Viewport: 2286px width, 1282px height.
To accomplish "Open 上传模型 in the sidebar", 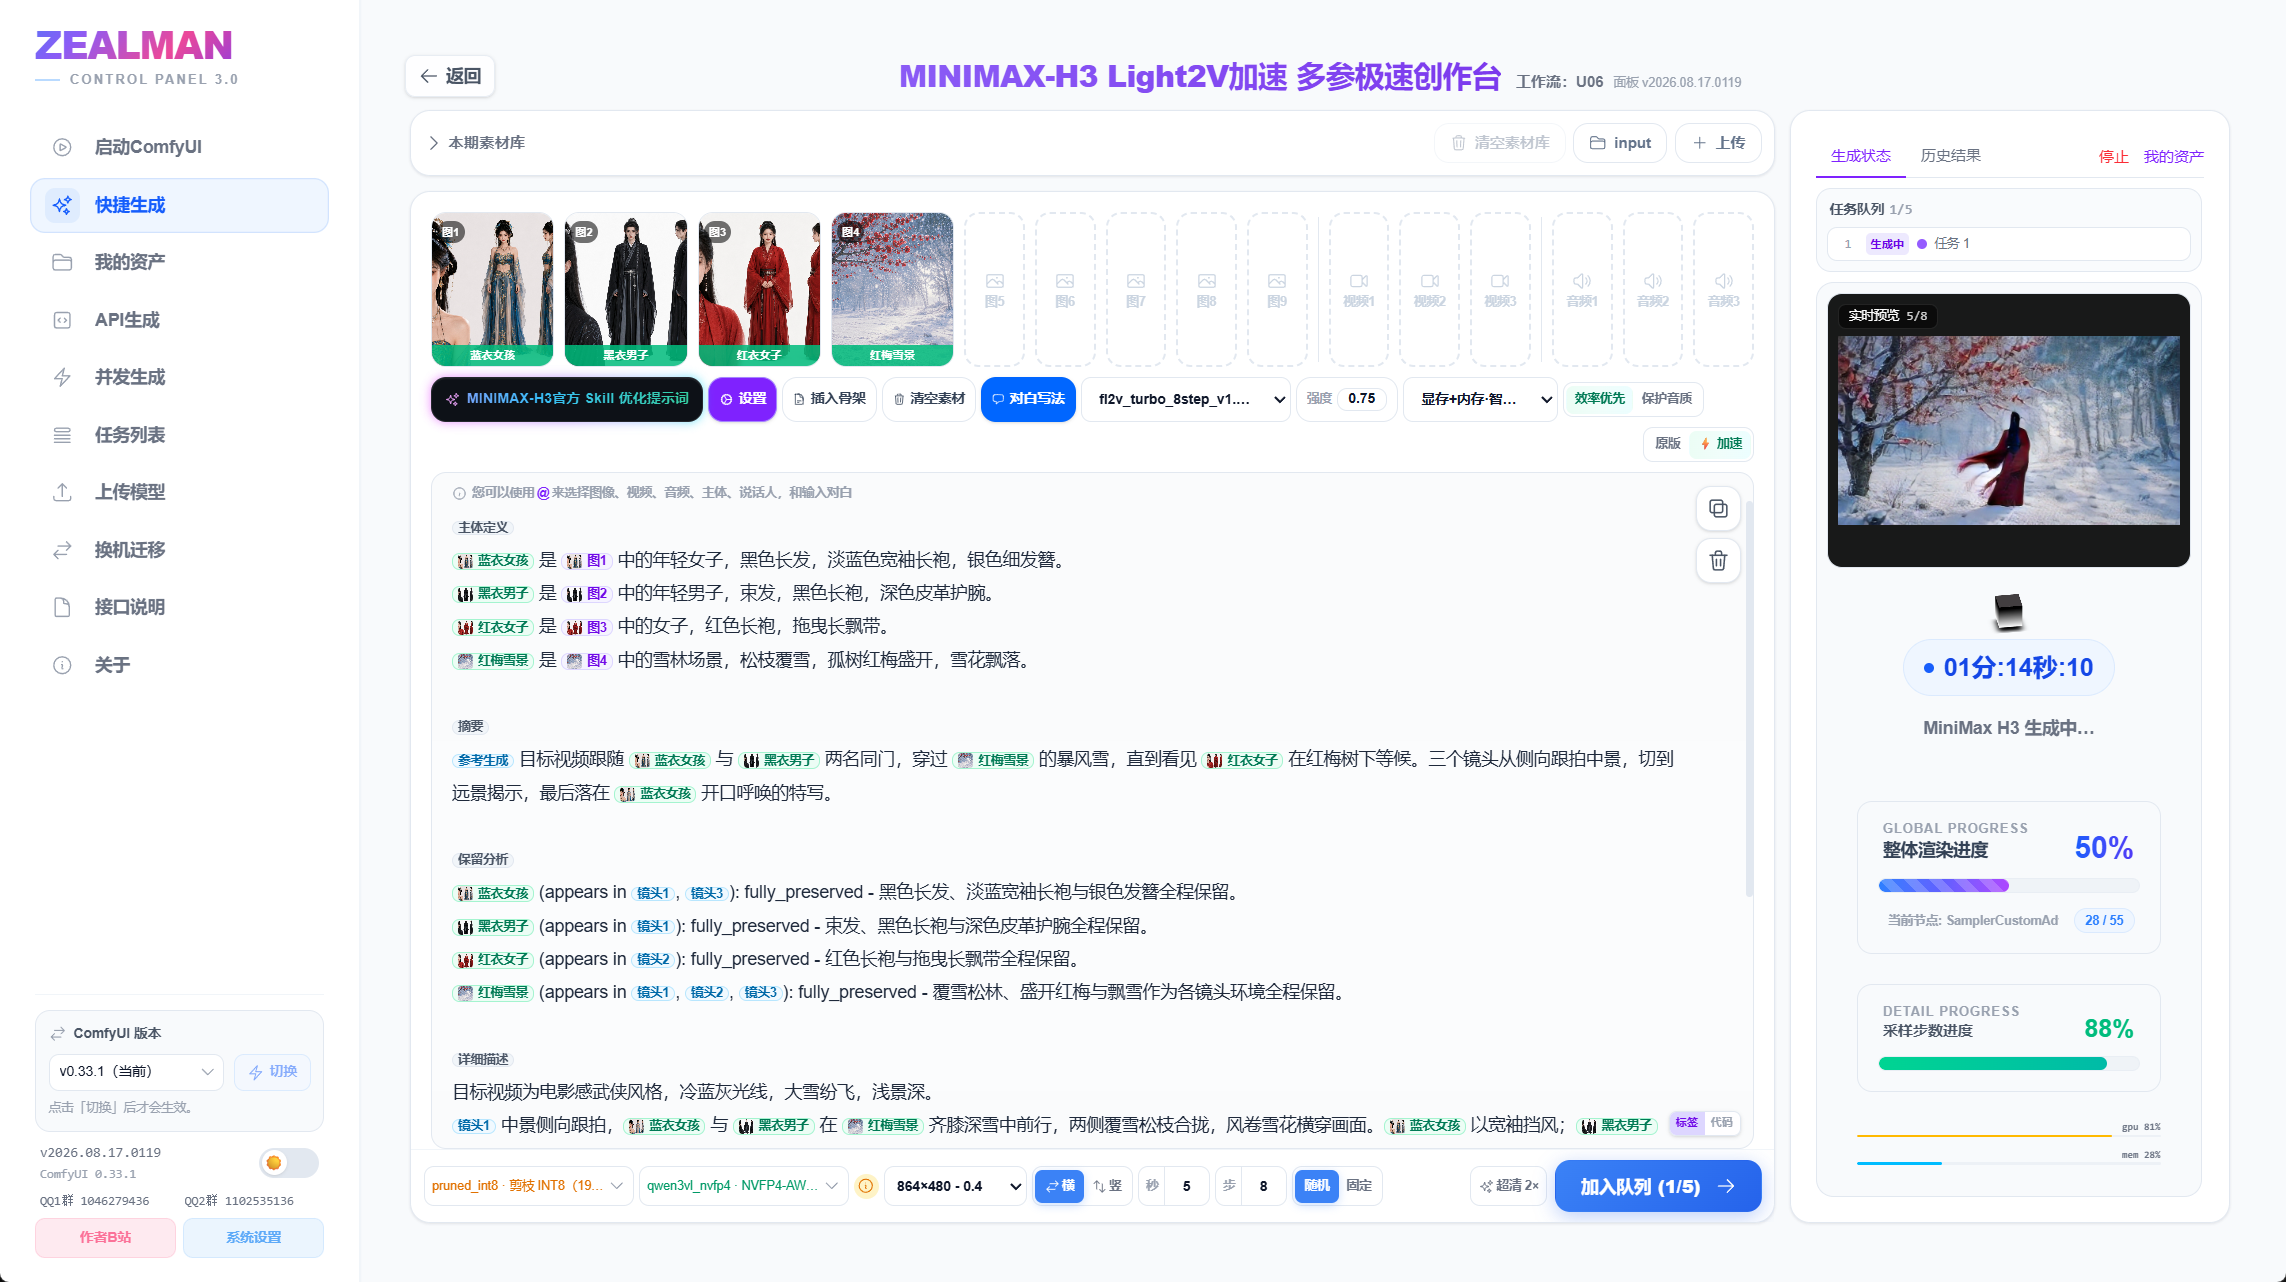I will coord(179,492).
